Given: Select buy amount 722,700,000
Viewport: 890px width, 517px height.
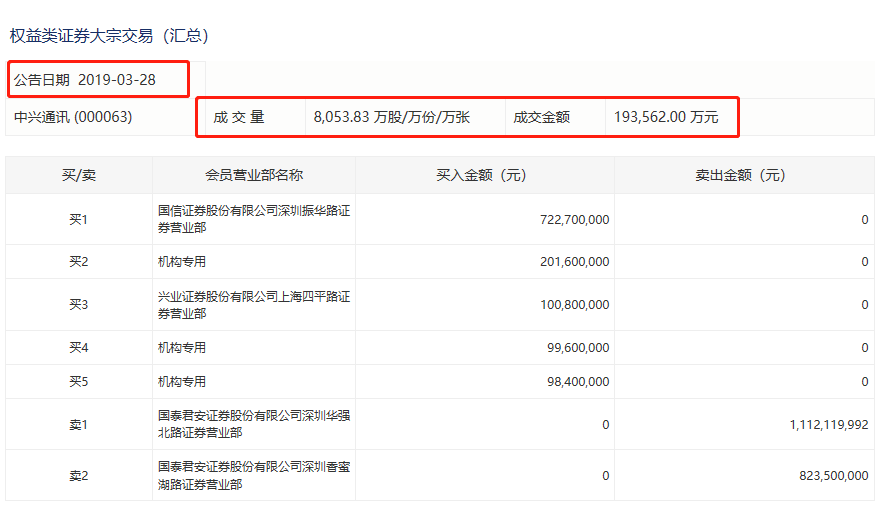Looking at the screenshot, I should [x=574, y=220].
